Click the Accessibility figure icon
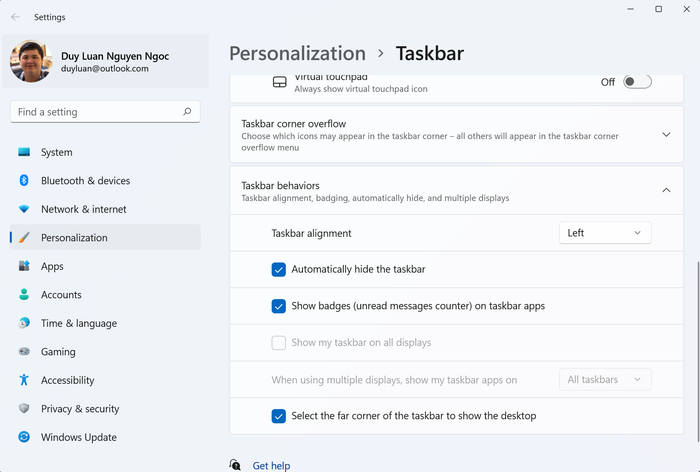The height and width of the screenshot is (472, 700). [24, 380]
